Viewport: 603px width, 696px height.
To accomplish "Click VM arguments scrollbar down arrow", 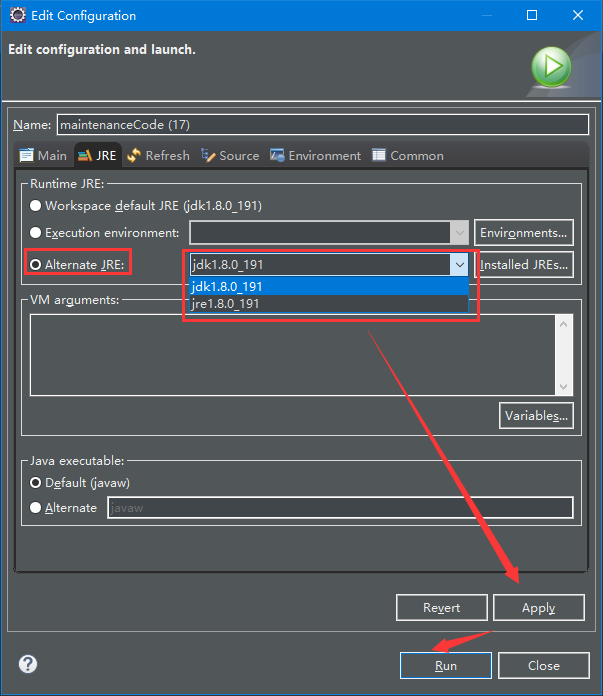I will 563,386.
